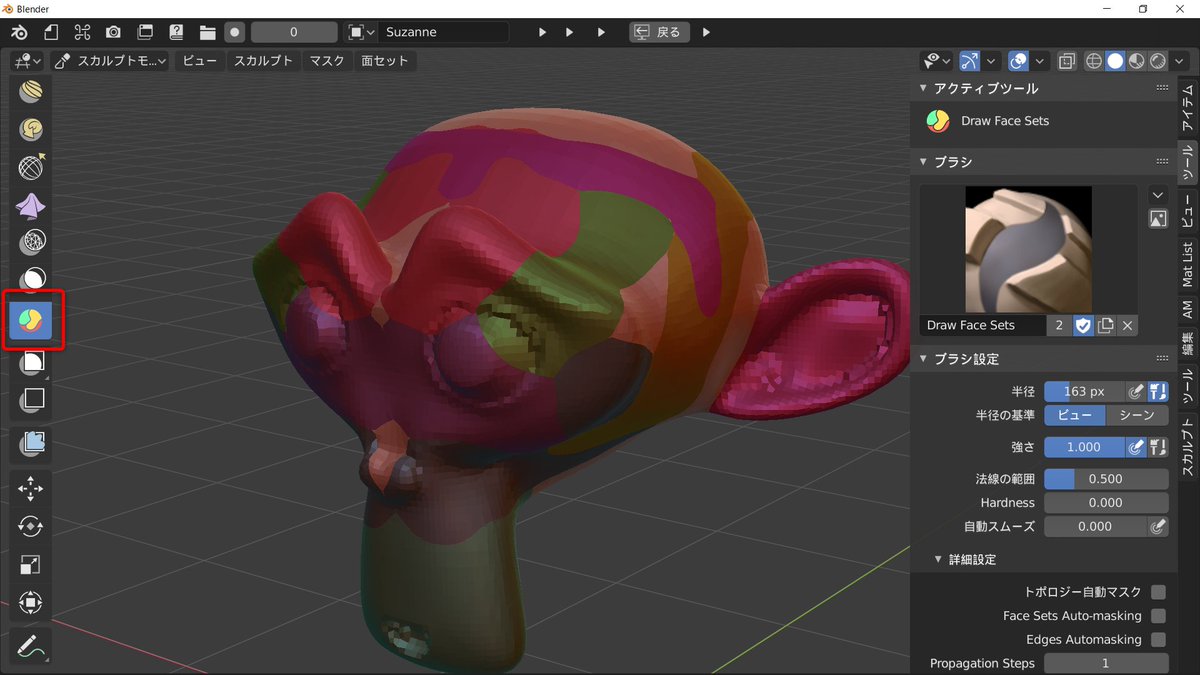Switch to rendered viewport shading
This screenshot has width=1200, height=675.
pos(1157,61)
